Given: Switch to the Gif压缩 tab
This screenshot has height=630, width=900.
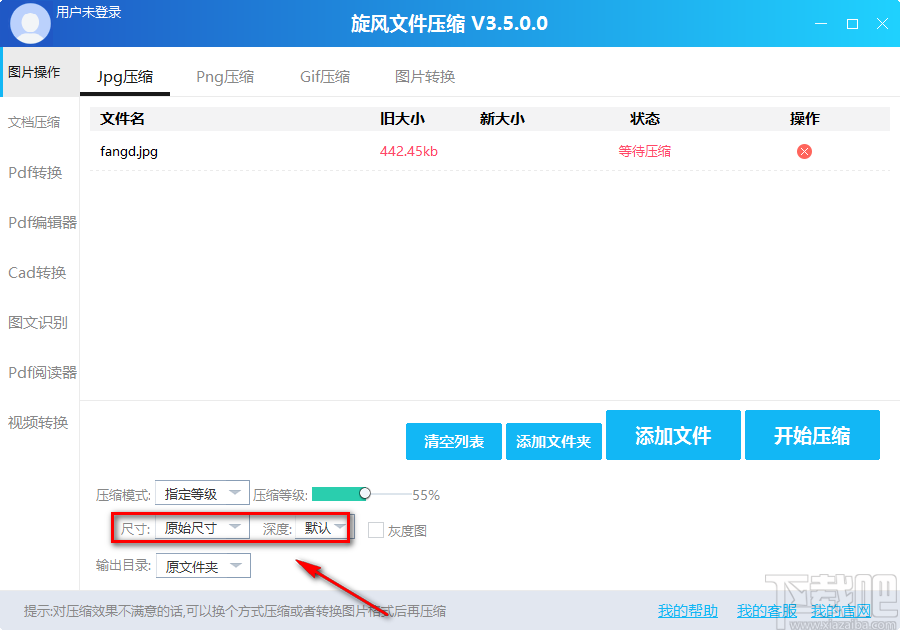Looking at the screenshot, I should click(324, 75).
